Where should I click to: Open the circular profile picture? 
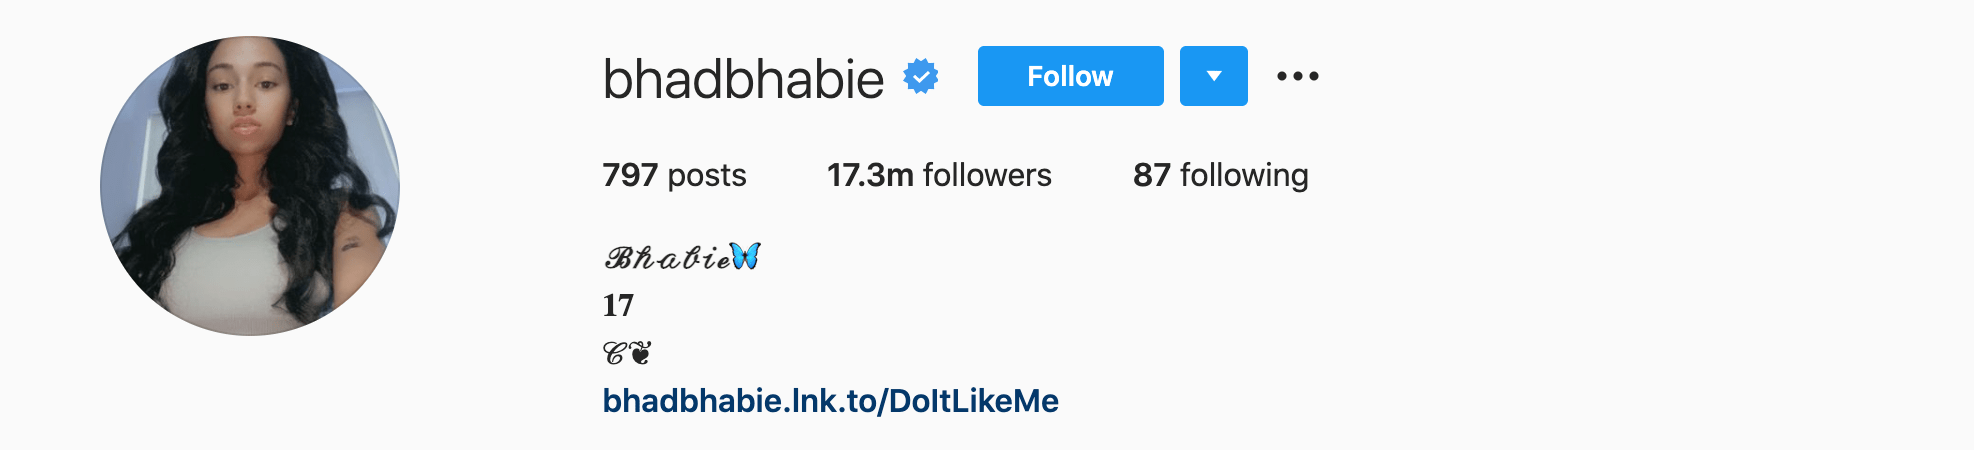[x=250, y=186]
